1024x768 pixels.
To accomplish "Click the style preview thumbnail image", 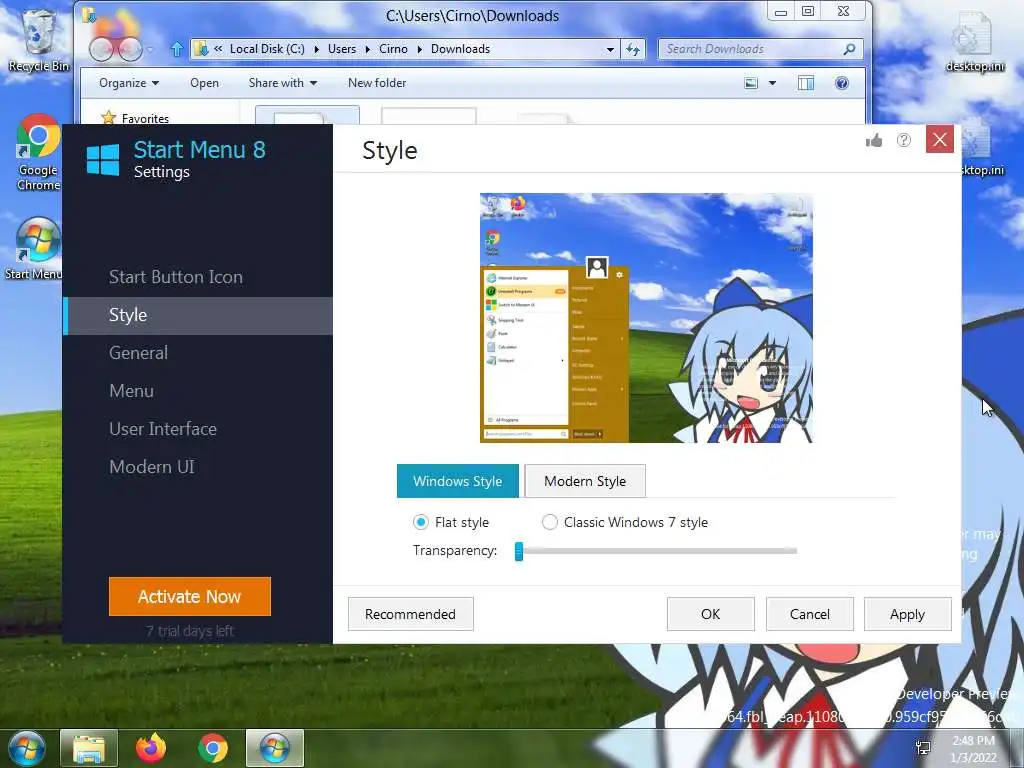I will [647, 318].
